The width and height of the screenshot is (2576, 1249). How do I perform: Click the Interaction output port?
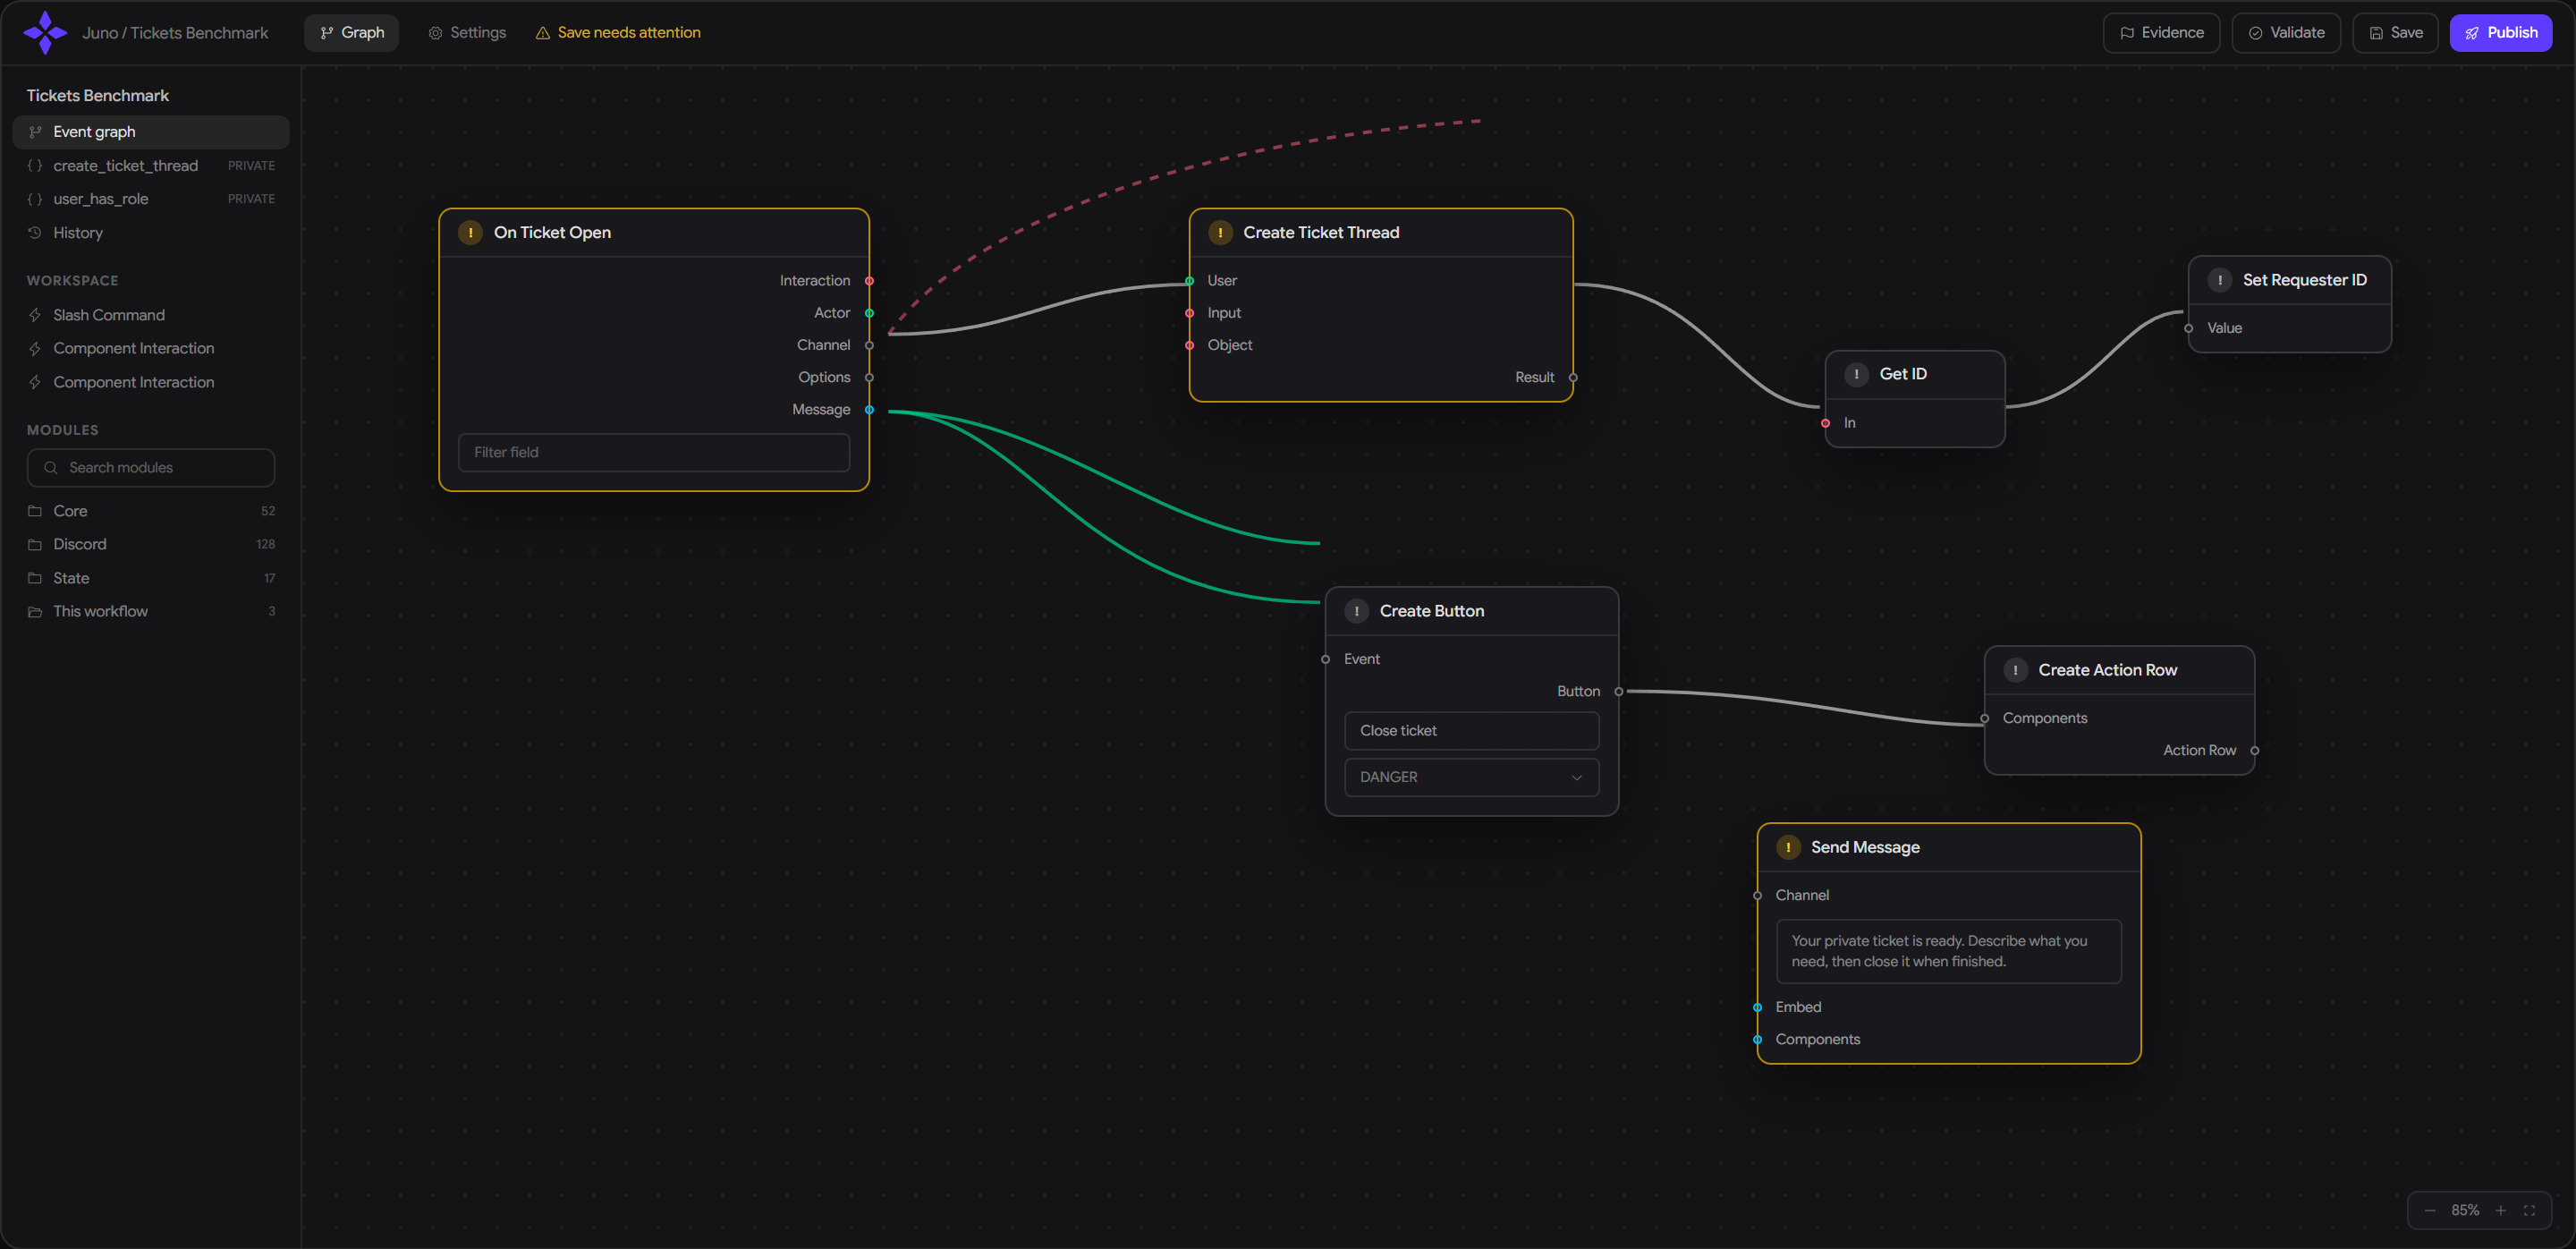869,281
